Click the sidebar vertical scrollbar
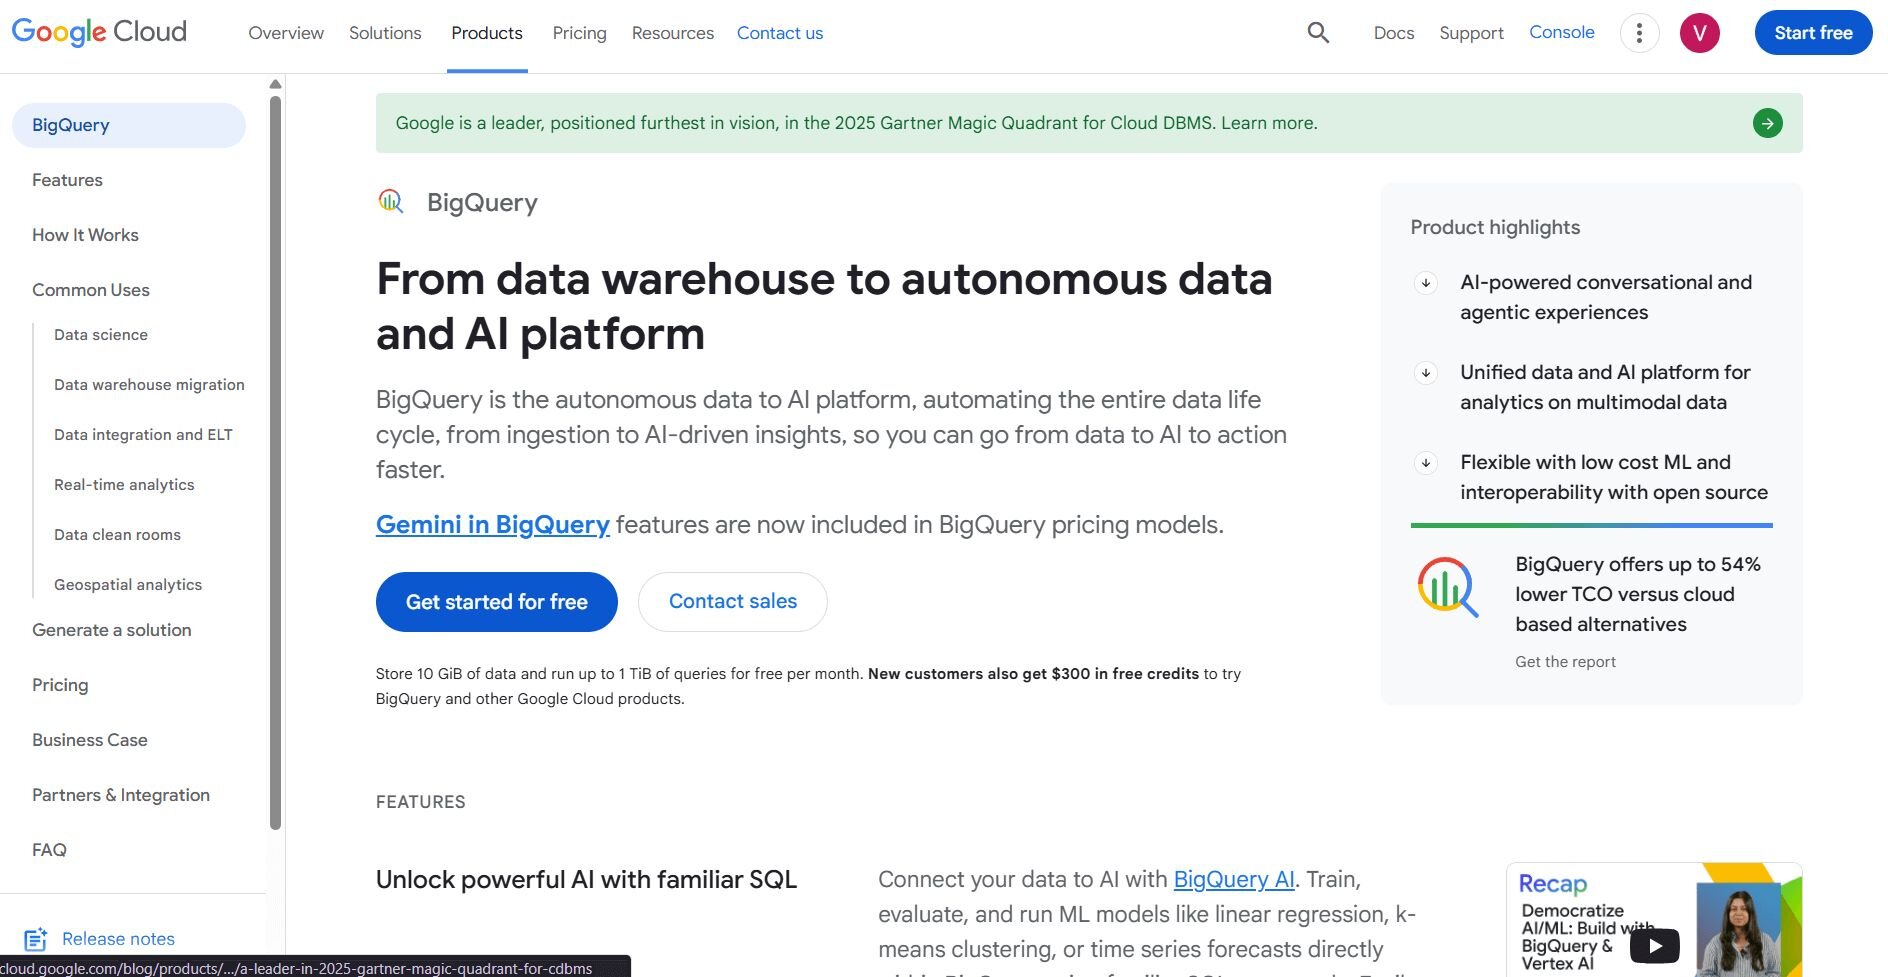 [x=275, y=460]
